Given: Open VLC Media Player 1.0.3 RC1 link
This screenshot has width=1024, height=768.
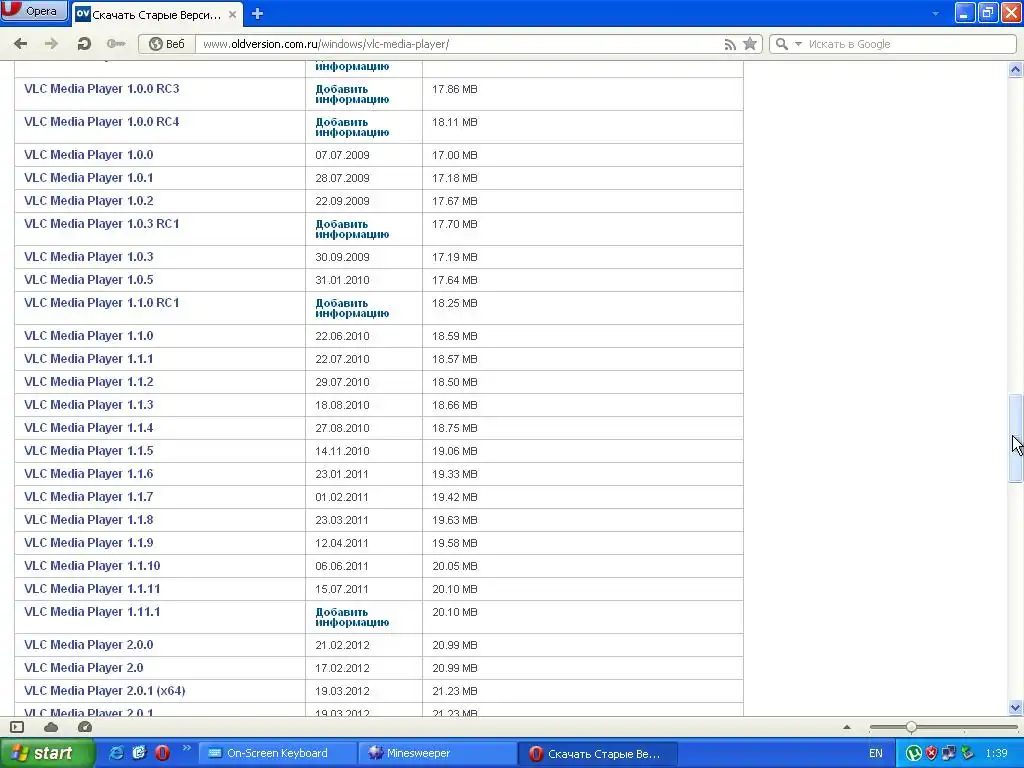Looking at the screenshot, I should 101,223.
